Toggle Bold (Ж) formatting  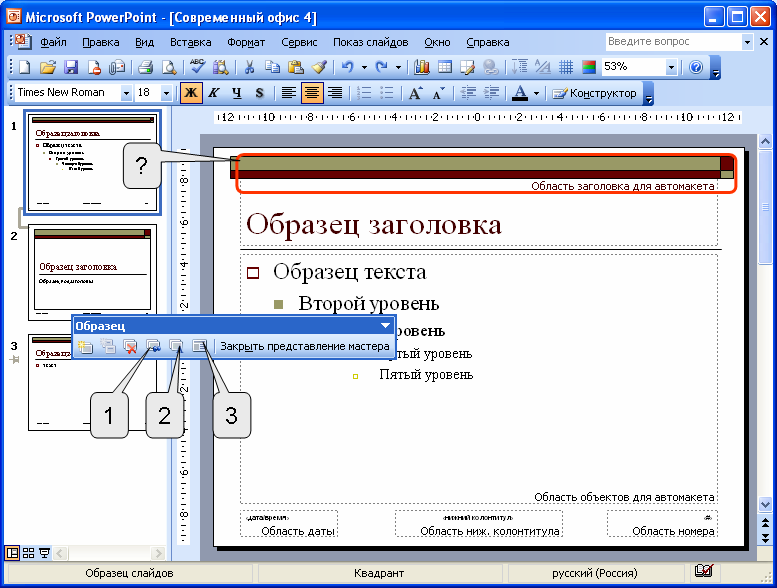pos(191,93)
